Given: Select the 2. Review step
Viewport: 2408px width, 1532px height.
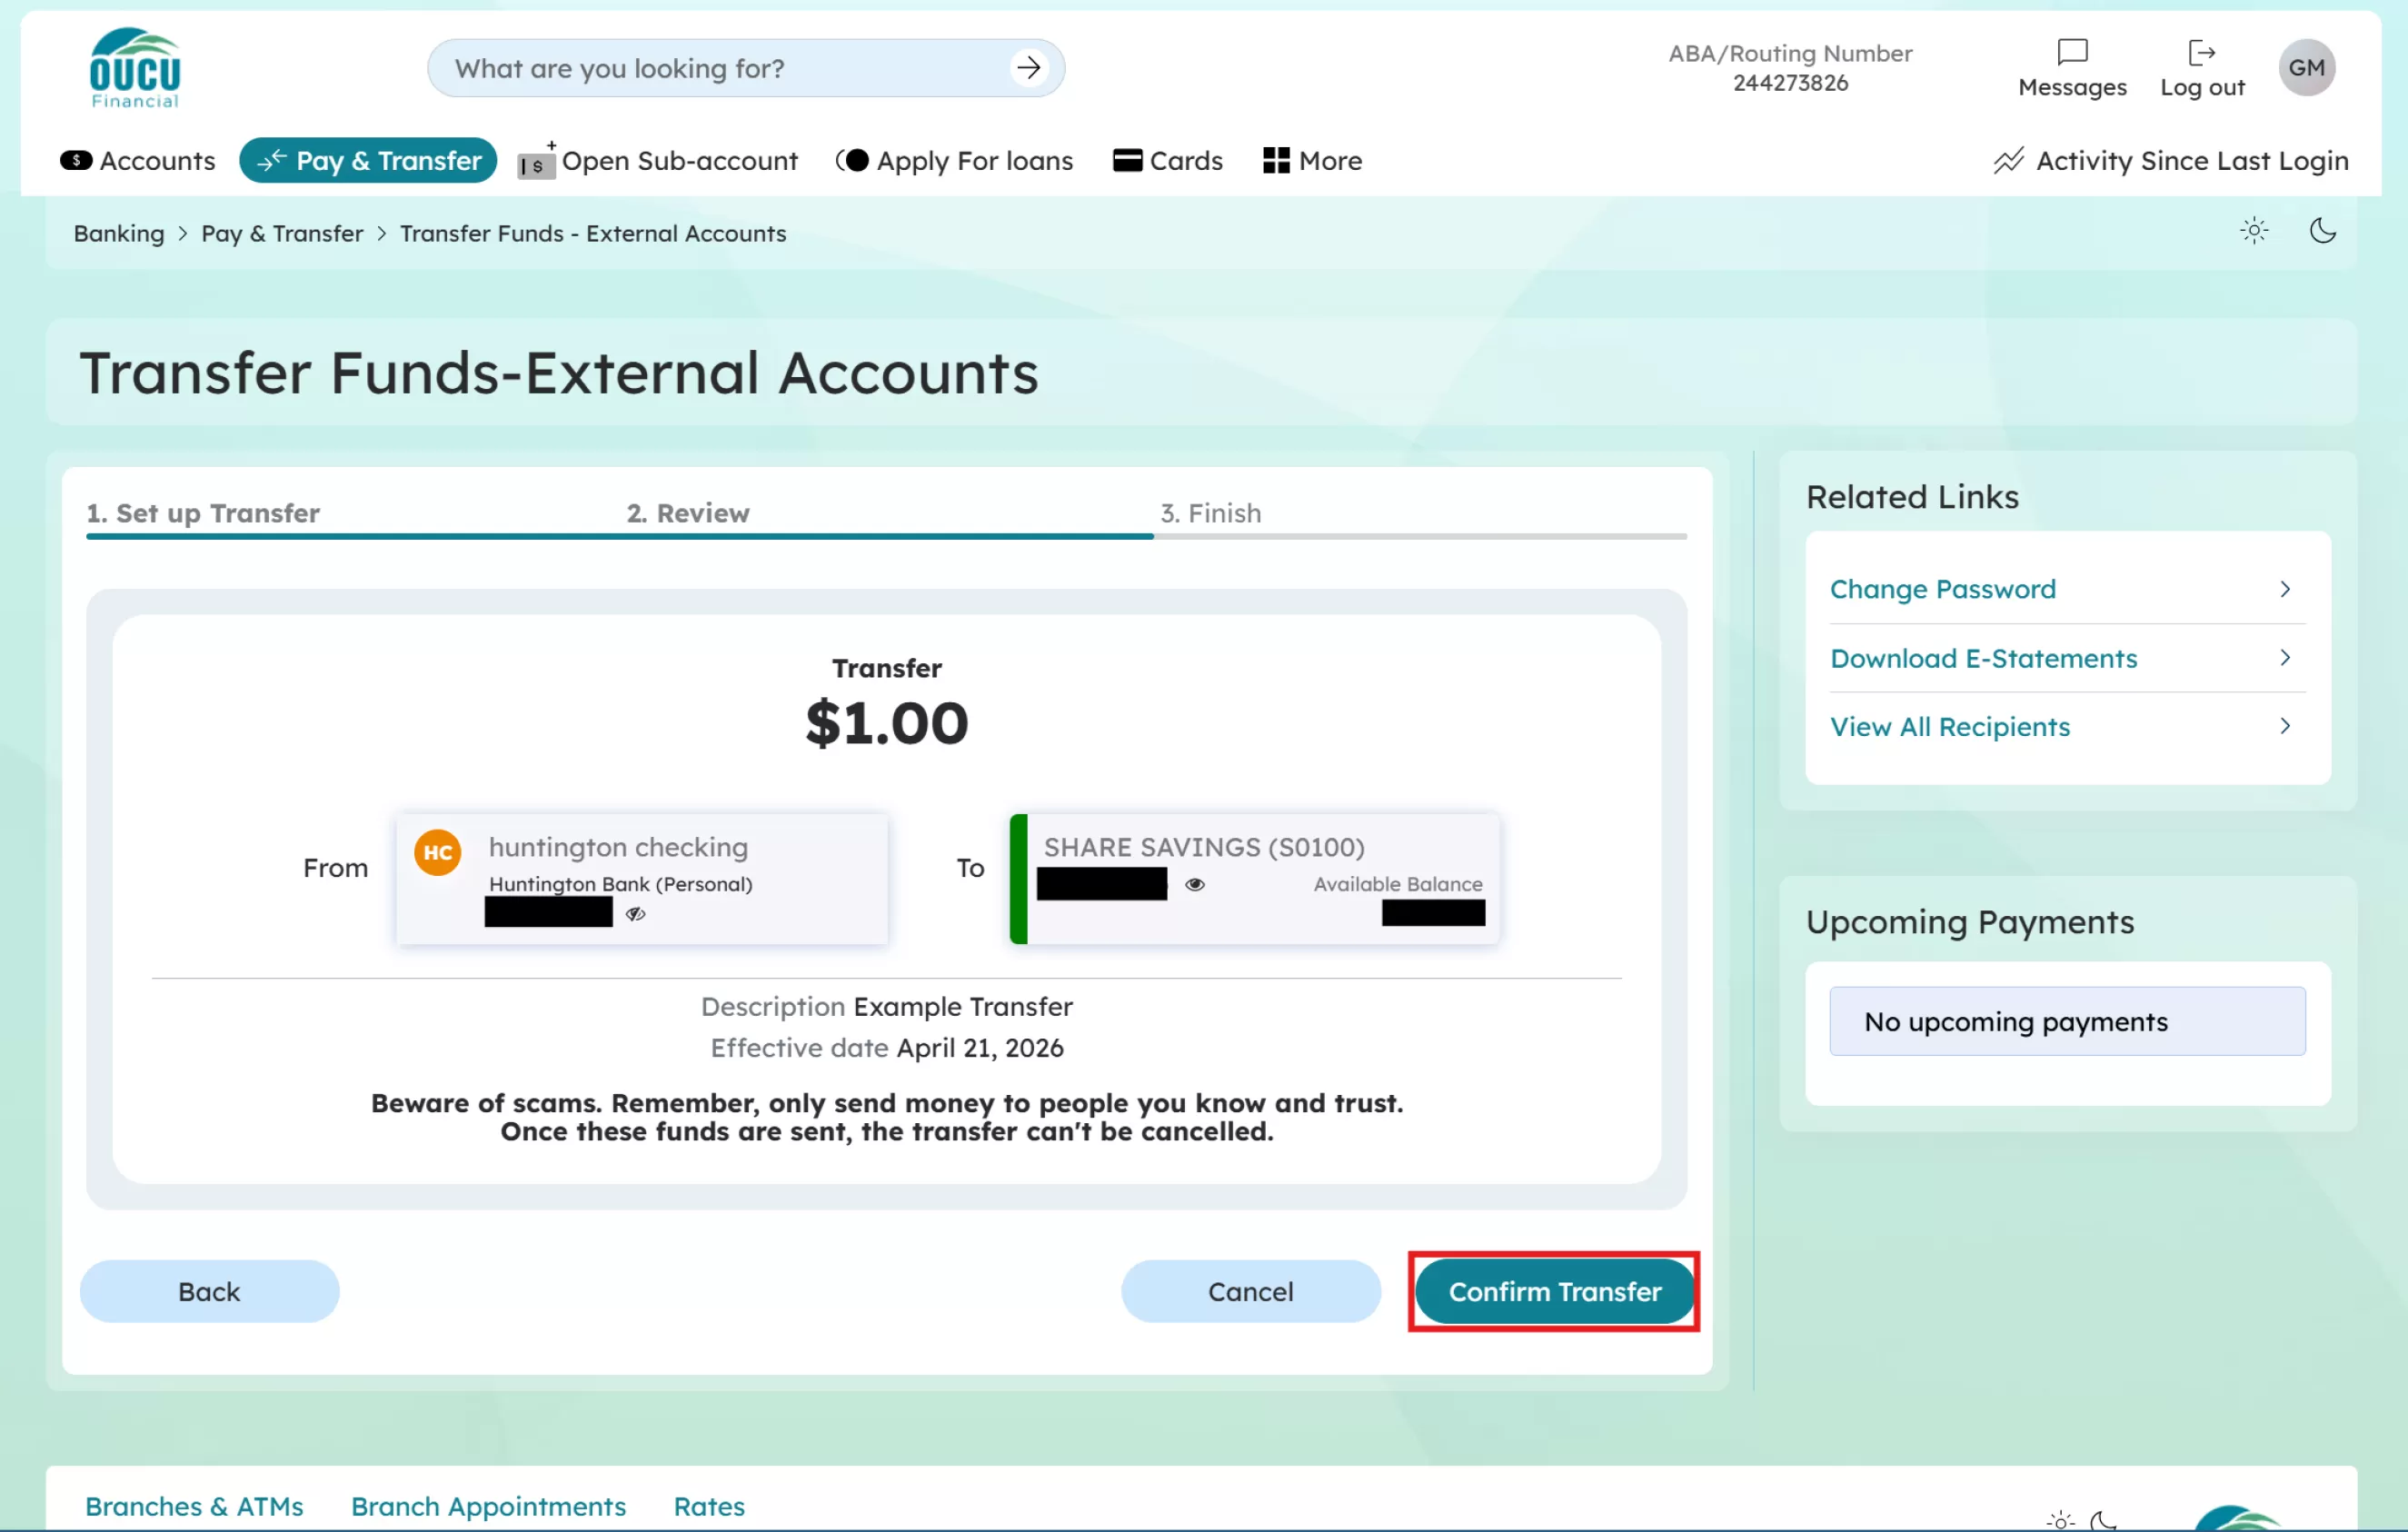Looking at the screenshot, I should [688, 513].
